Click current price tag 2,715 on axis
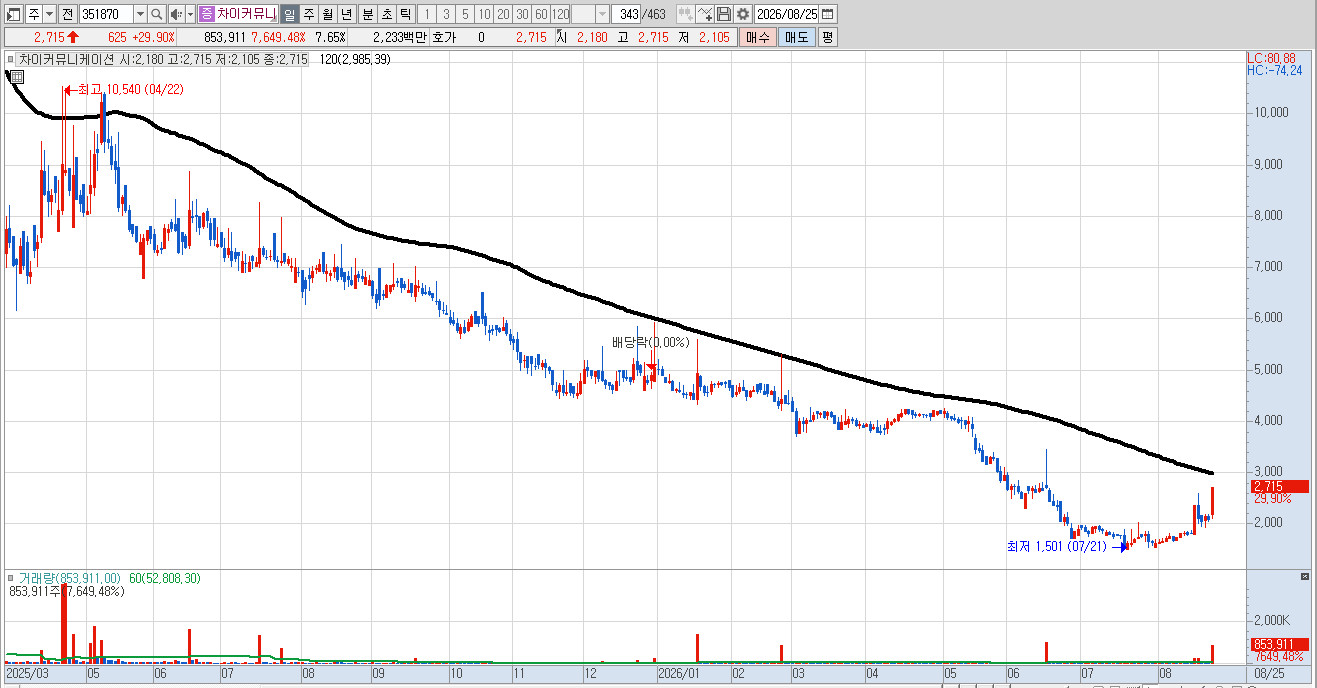The width and height of the screenshot is (1317, 688). (1280, 486)
